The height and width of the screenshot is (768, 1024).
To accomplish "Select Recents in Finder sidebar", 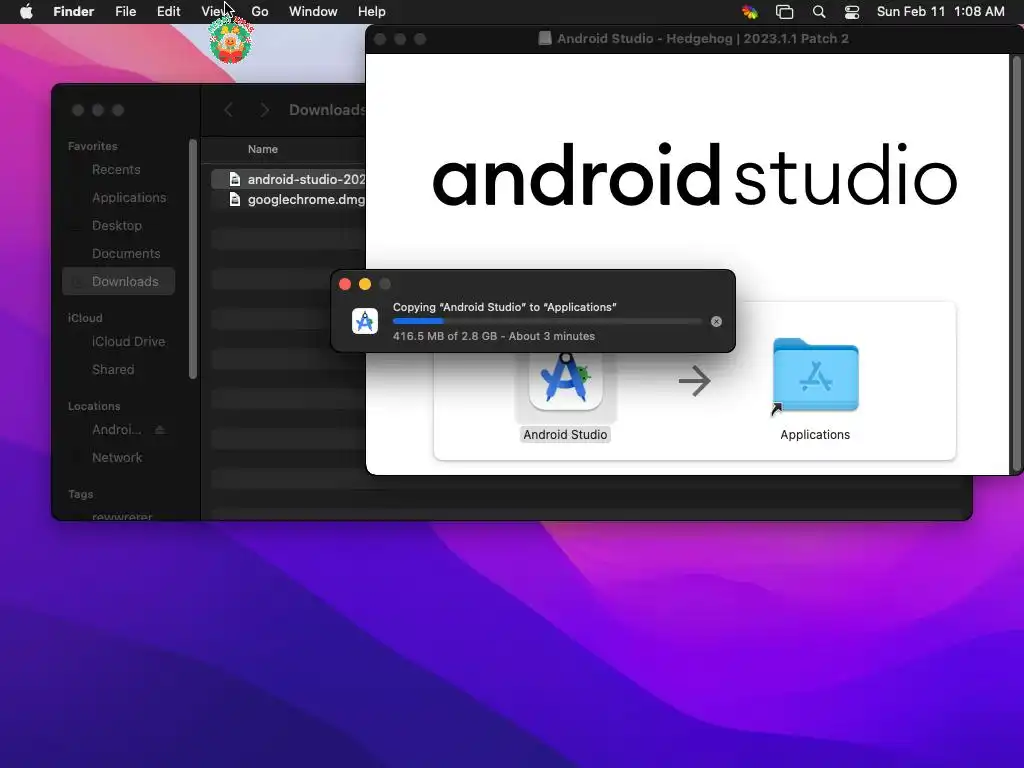I will (x=116, y=170).
